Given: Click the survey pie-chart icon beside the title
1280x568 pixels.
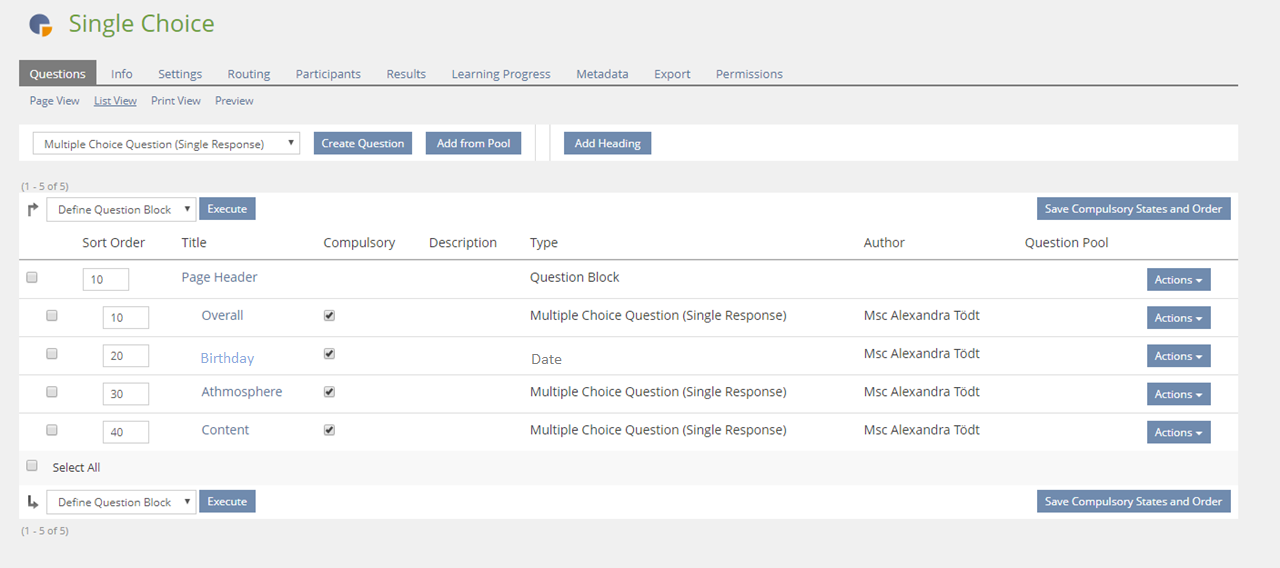Looking at the screenshot, I should click(x=40, y=25).
